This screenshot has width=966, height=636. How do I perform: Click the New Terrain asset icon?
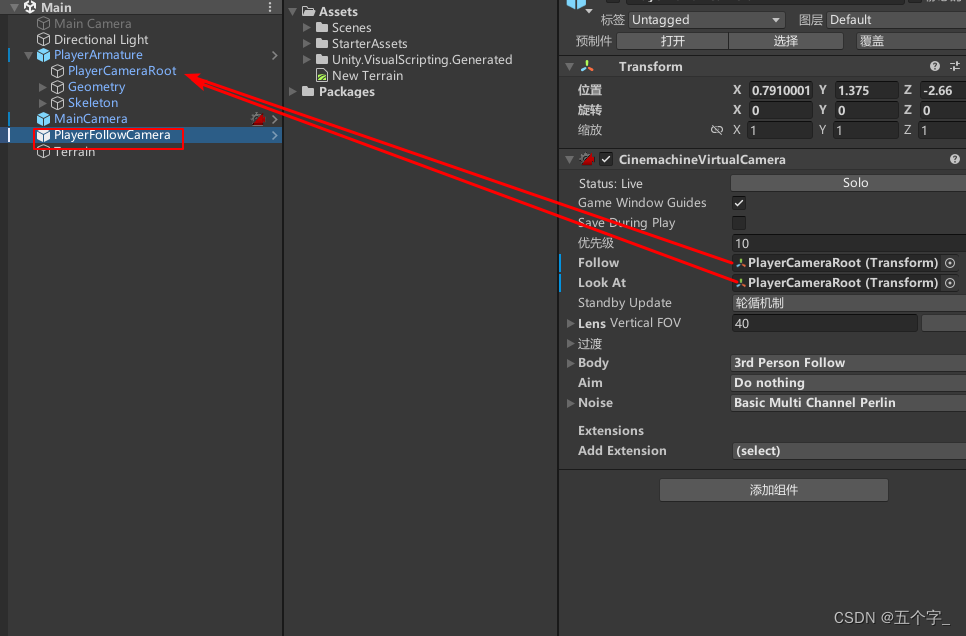coord(322,76)
